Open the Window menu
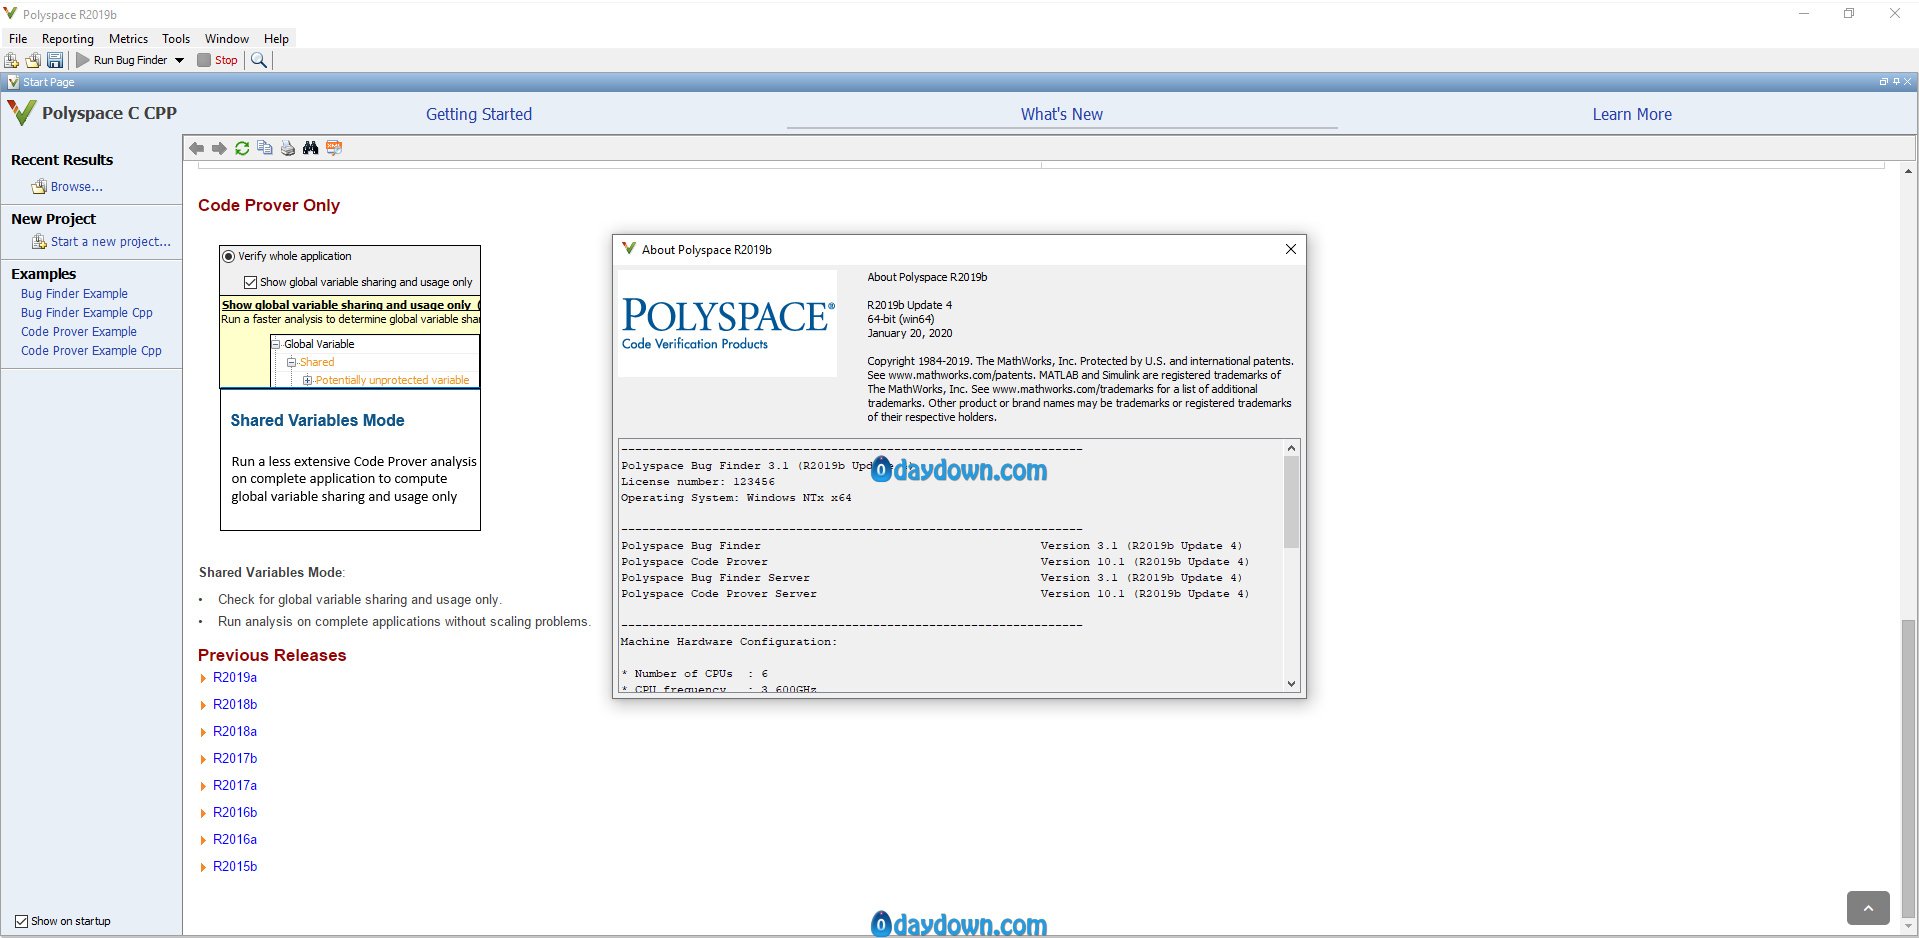 pos(227,39)
